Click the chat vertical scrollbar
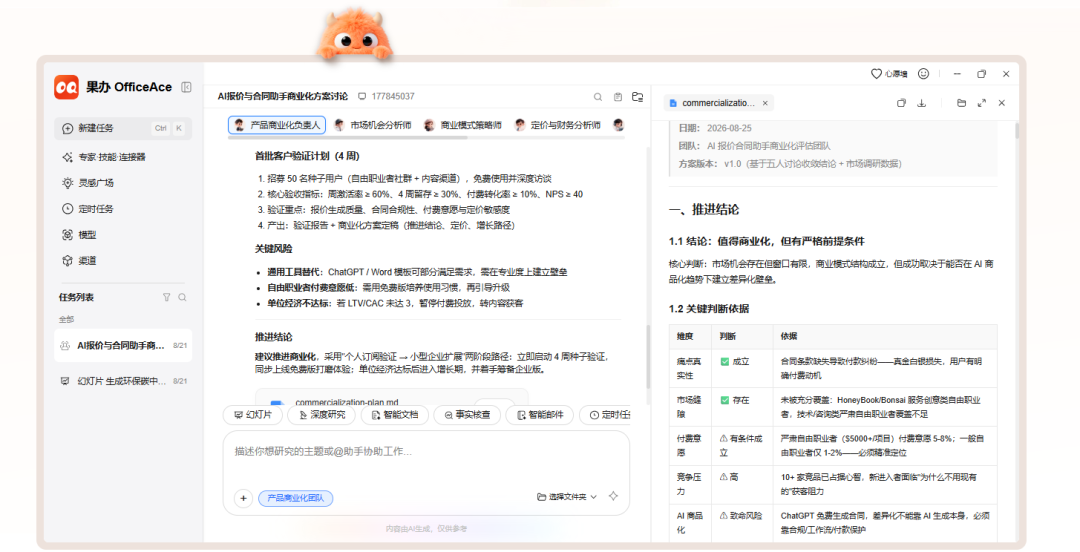Viewport: 1080px width, 552px height. (647, 357)
